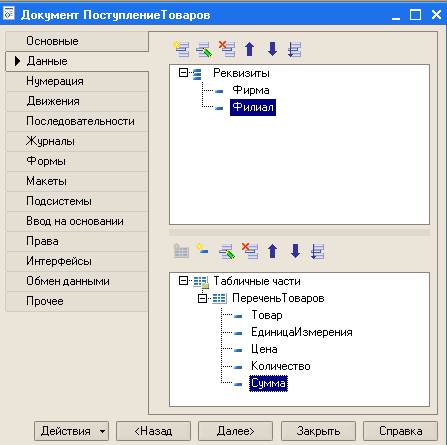
Task: Collapse the Реквизиты tree node
Action: pyautogui.click(x=183, y=72)
